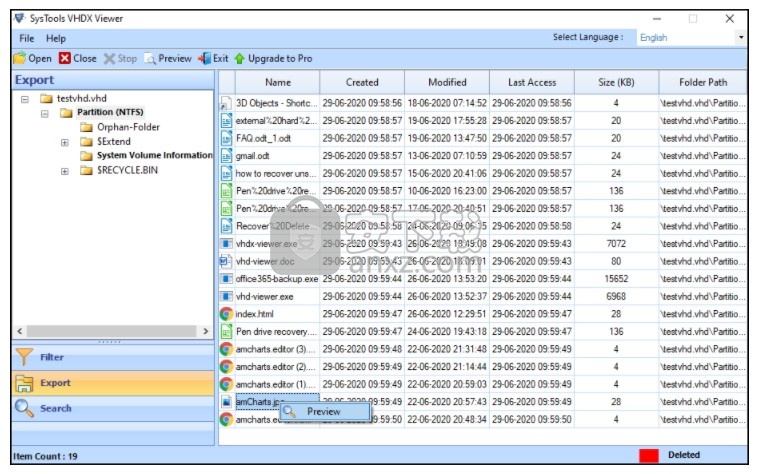
Task: Click the tree scrollbar right arrow
Action: pyautogui.click(x=206, y=331)
